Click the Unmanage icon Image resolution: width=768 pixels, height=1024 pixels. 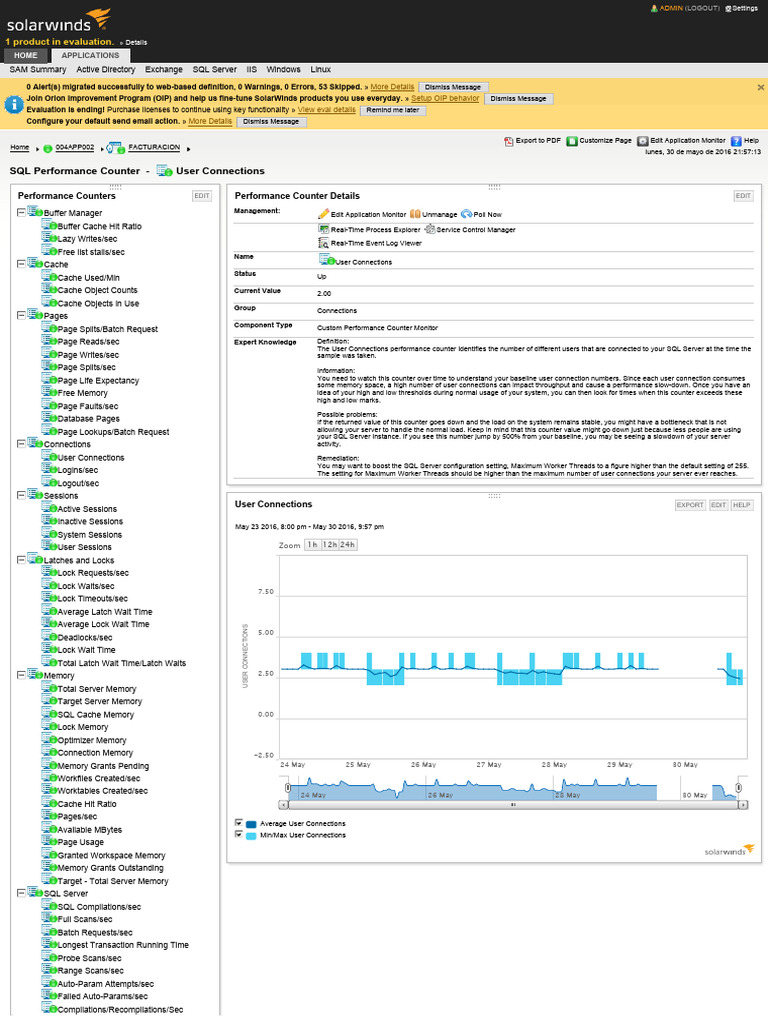(415, 214)
